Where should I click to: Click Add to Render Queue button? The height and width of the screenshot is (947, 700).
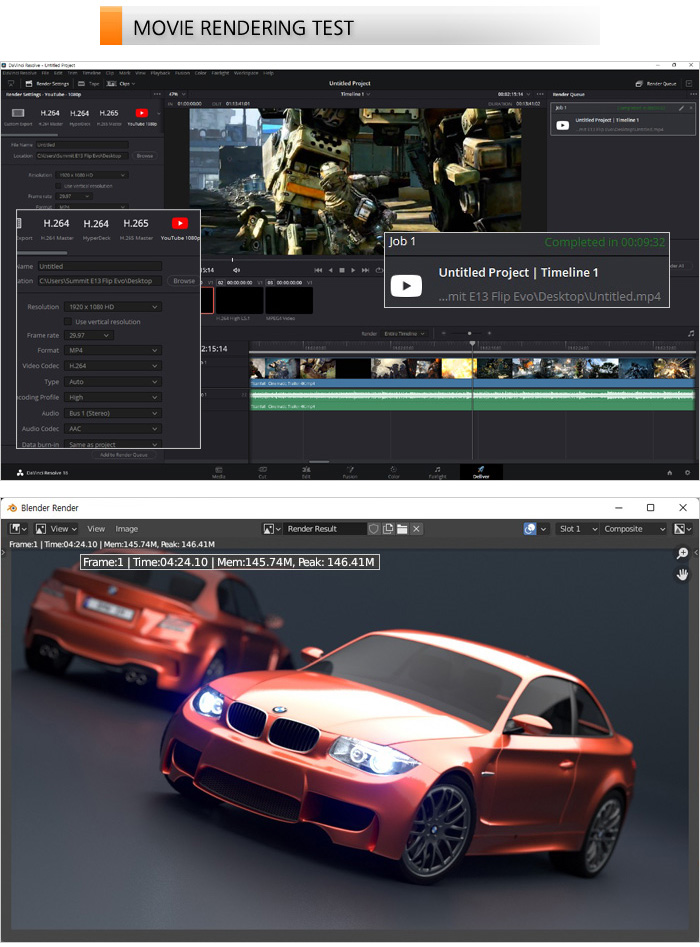pos(124,455)
